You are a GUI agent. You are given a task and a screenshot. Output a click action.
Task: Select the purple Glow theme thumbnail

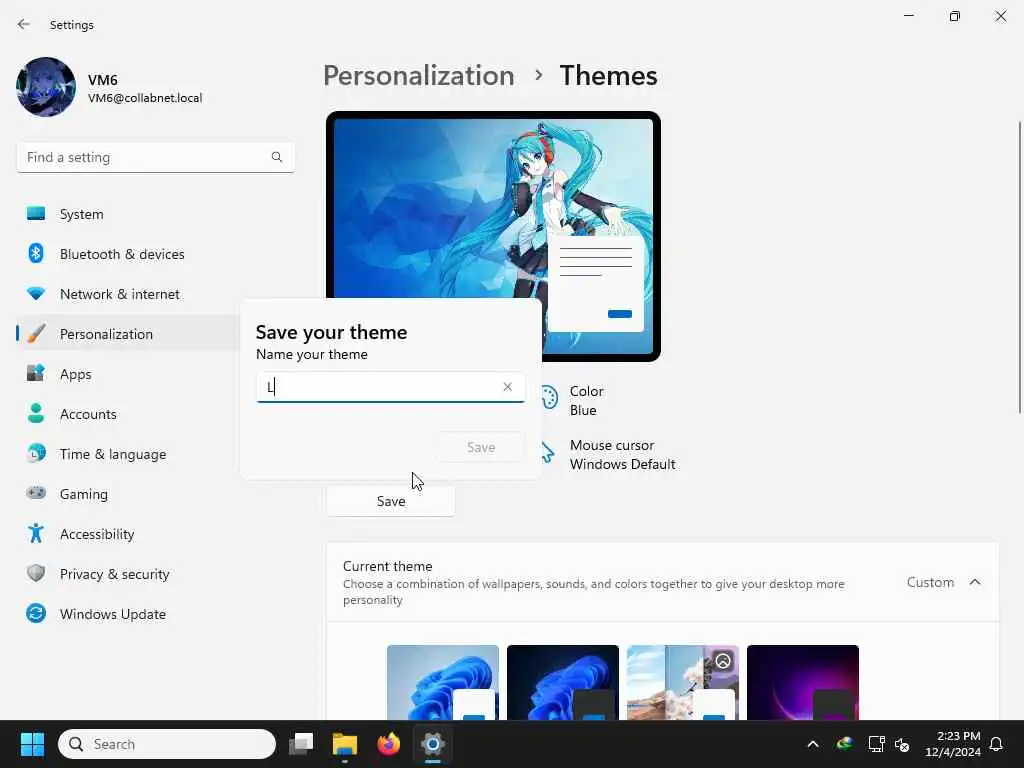coord(803,682)
